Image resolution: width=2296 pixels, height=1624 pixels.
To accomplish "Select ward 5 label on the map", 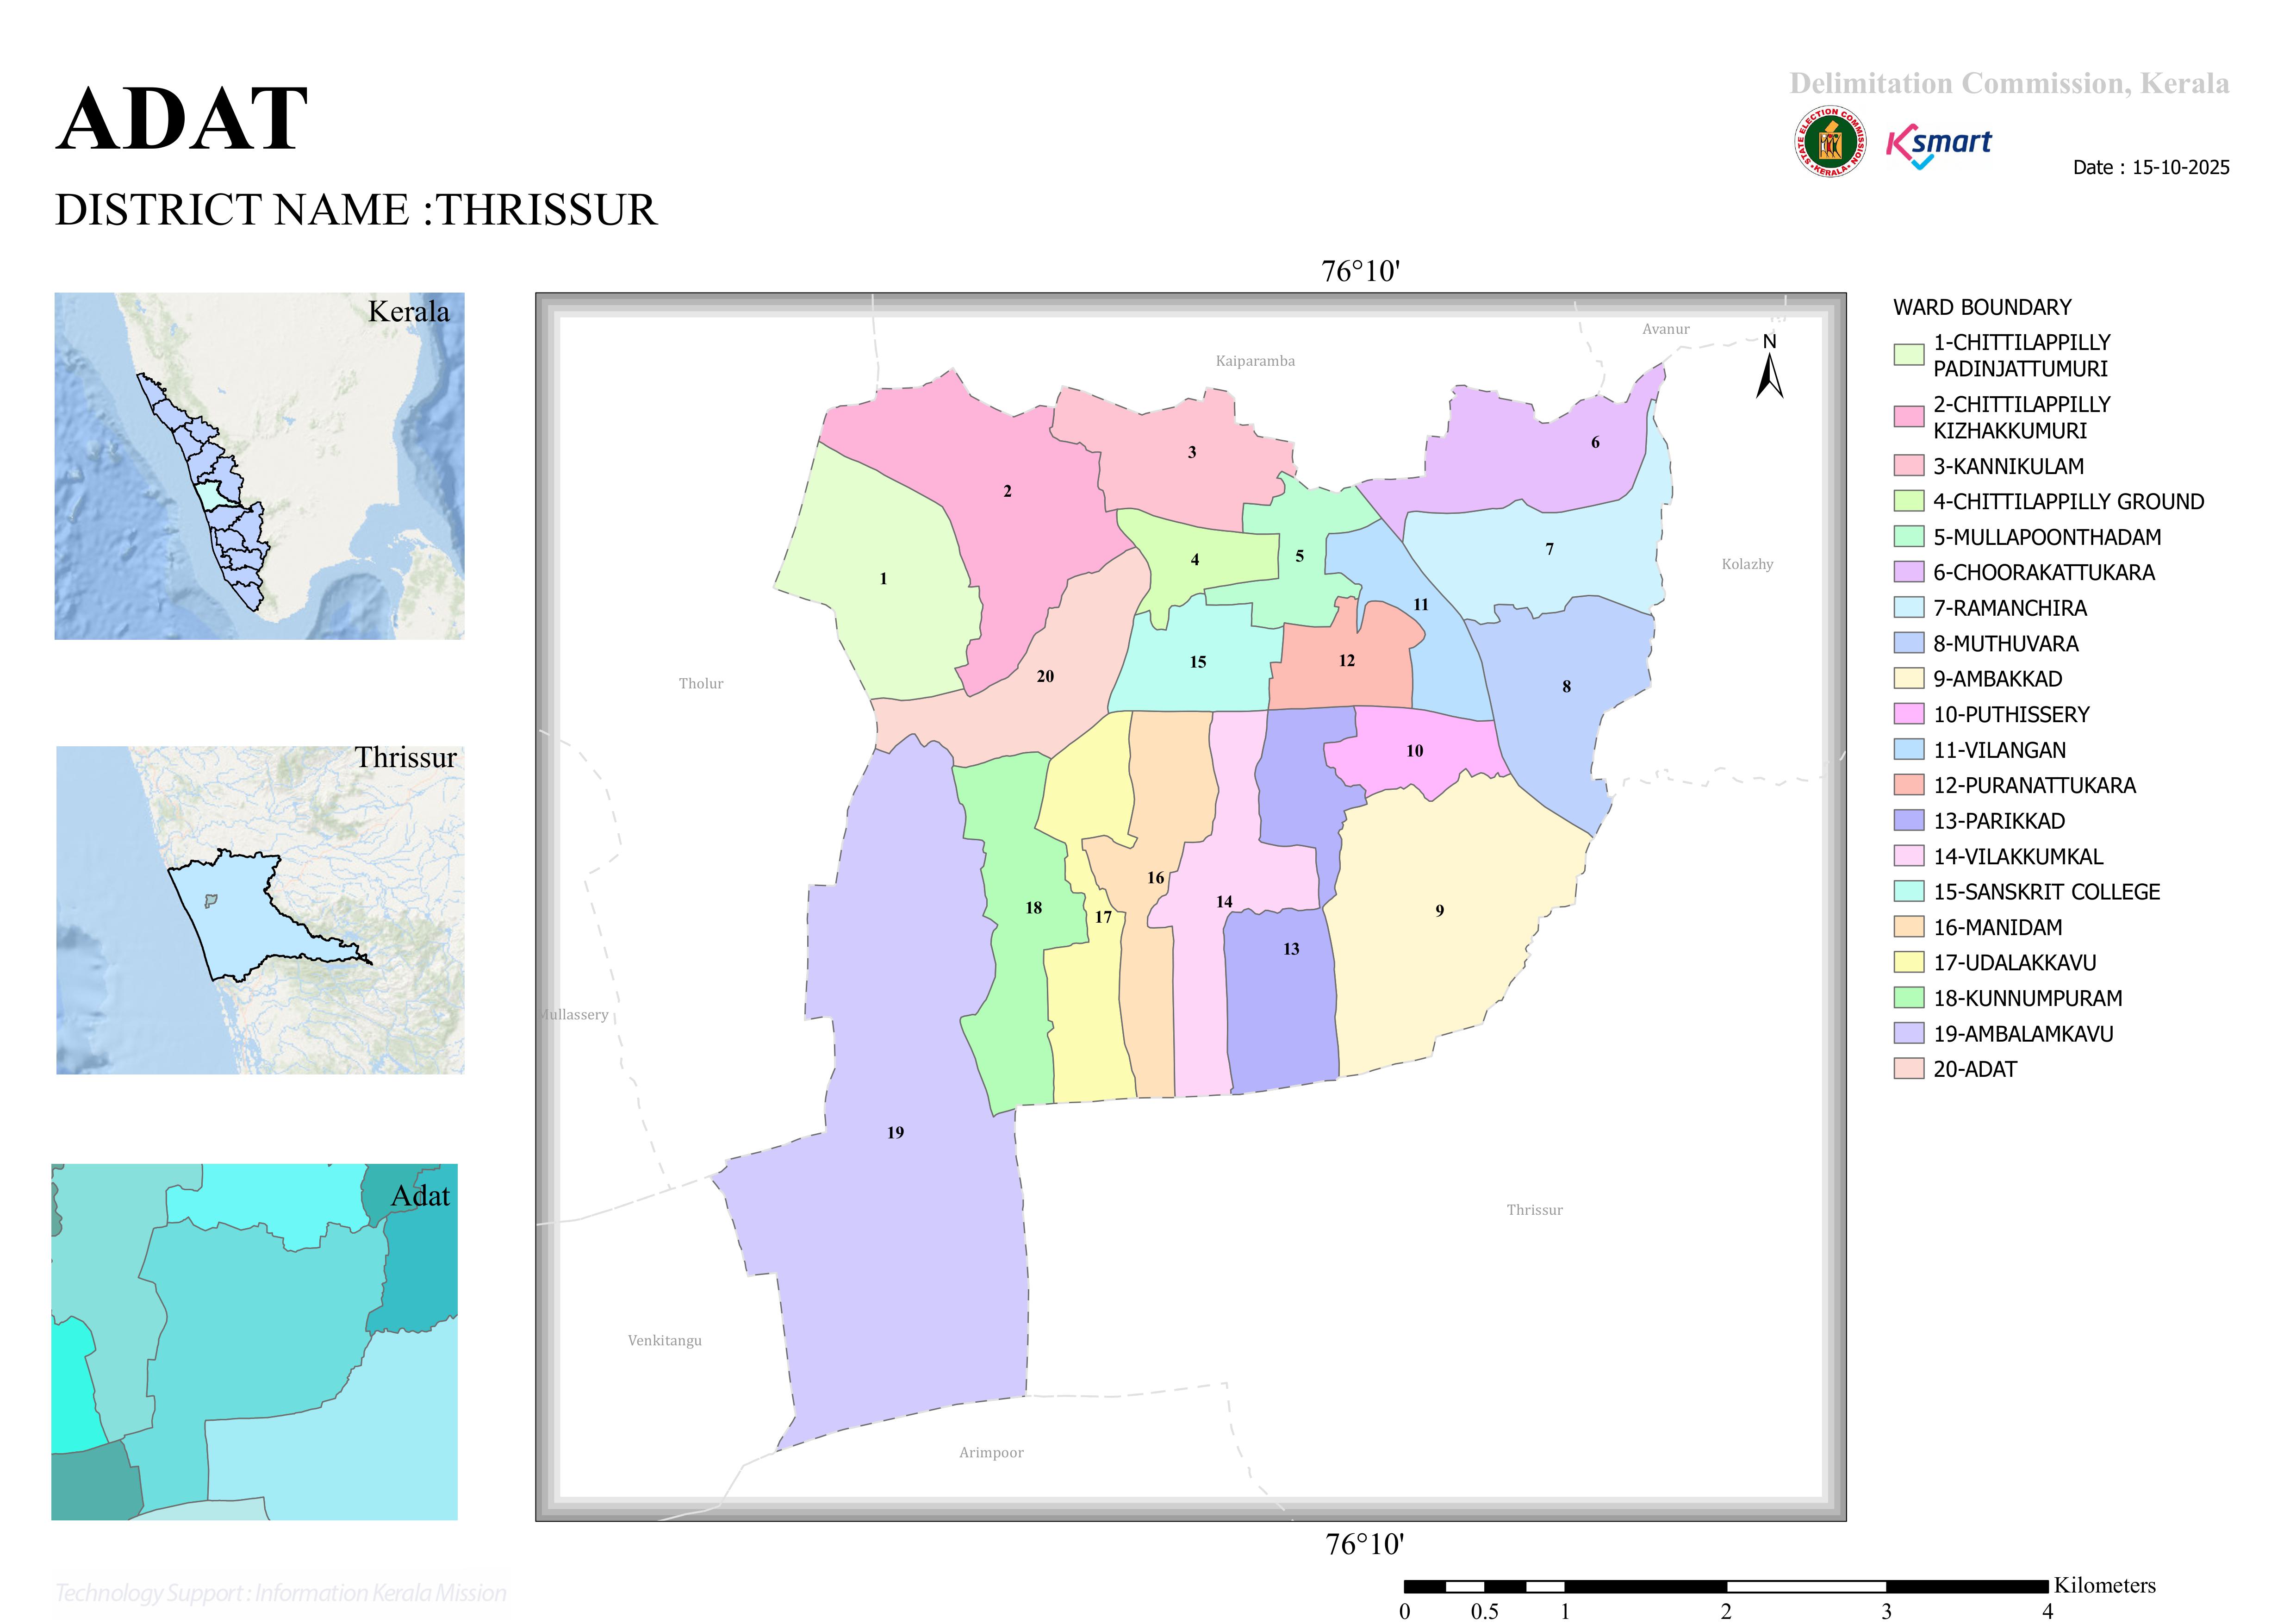I will (1300, 556).
